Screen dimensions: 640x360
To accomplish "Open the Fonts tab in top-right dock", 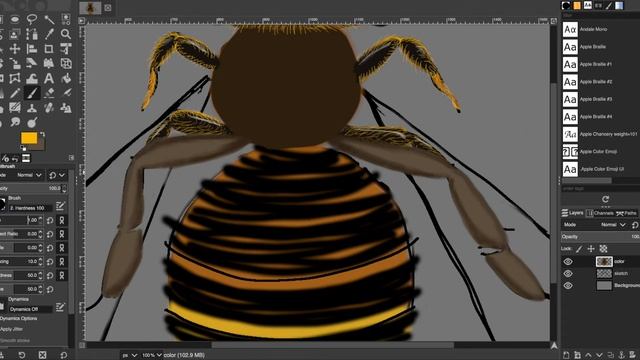I will pyautogui.click(x=588, y=5).
